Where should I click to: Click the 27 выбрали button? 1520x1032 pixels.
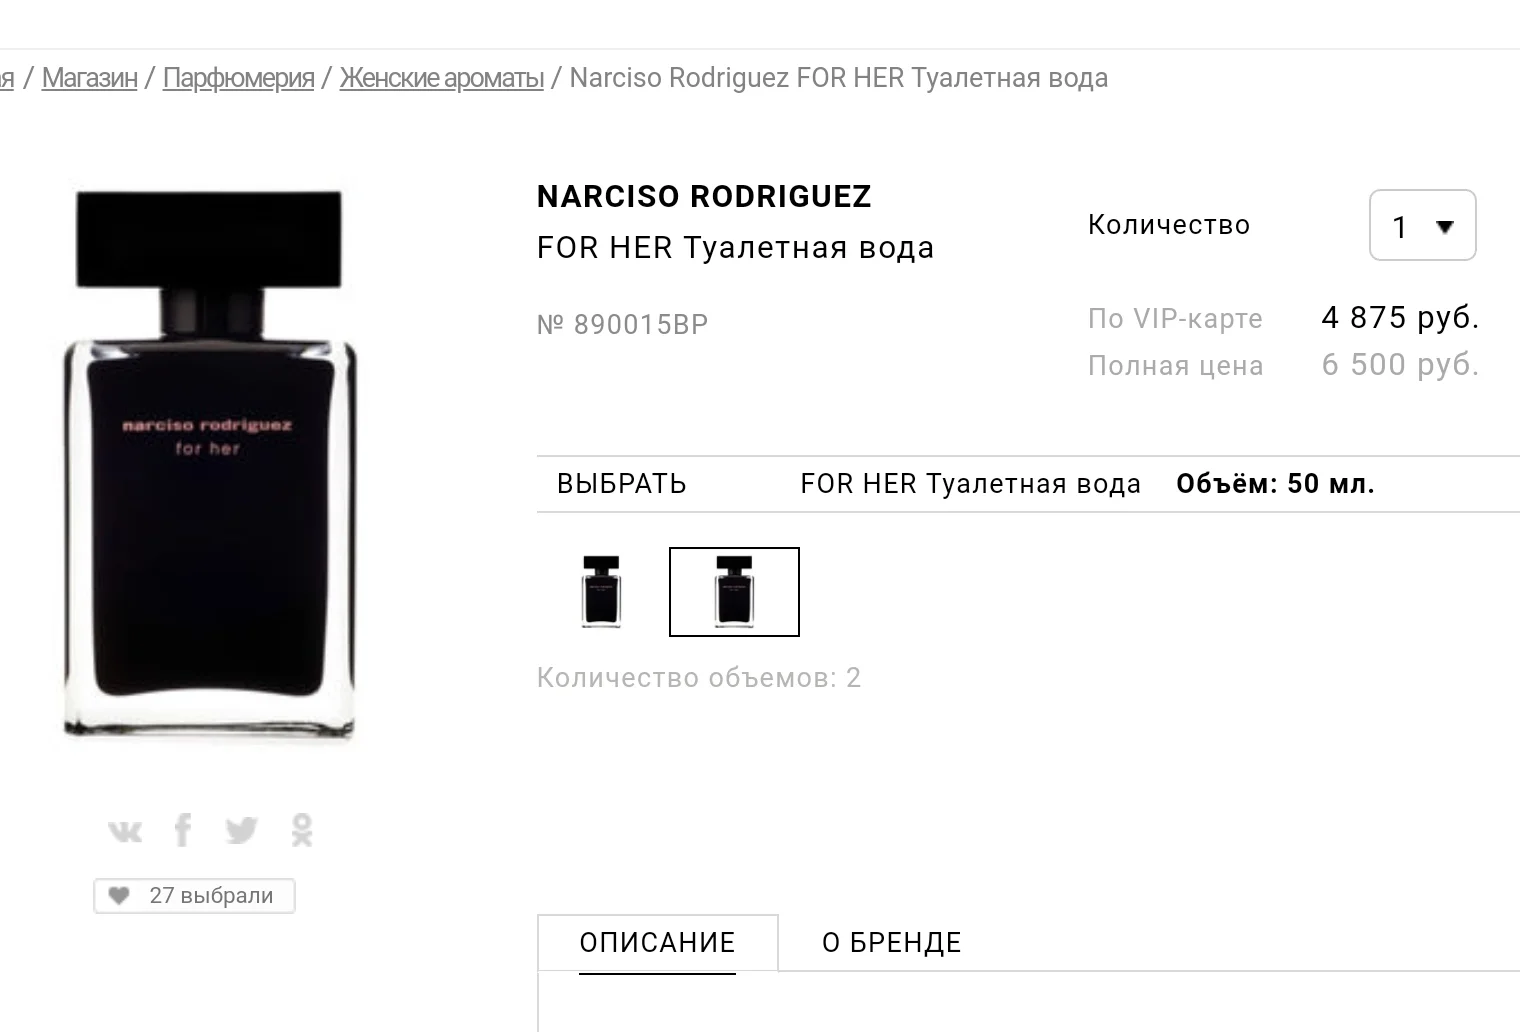pyautogui.click(x=195, y=896)
